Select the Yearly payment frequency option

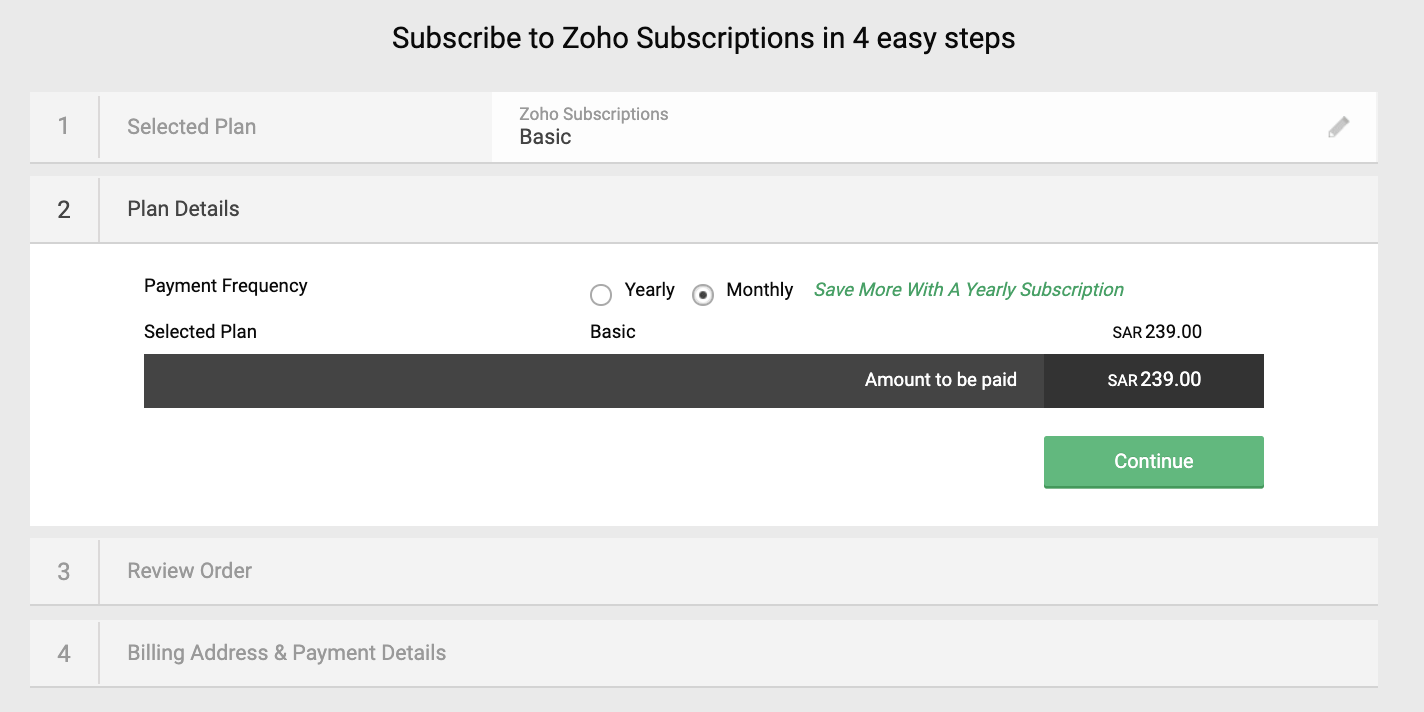601,295
